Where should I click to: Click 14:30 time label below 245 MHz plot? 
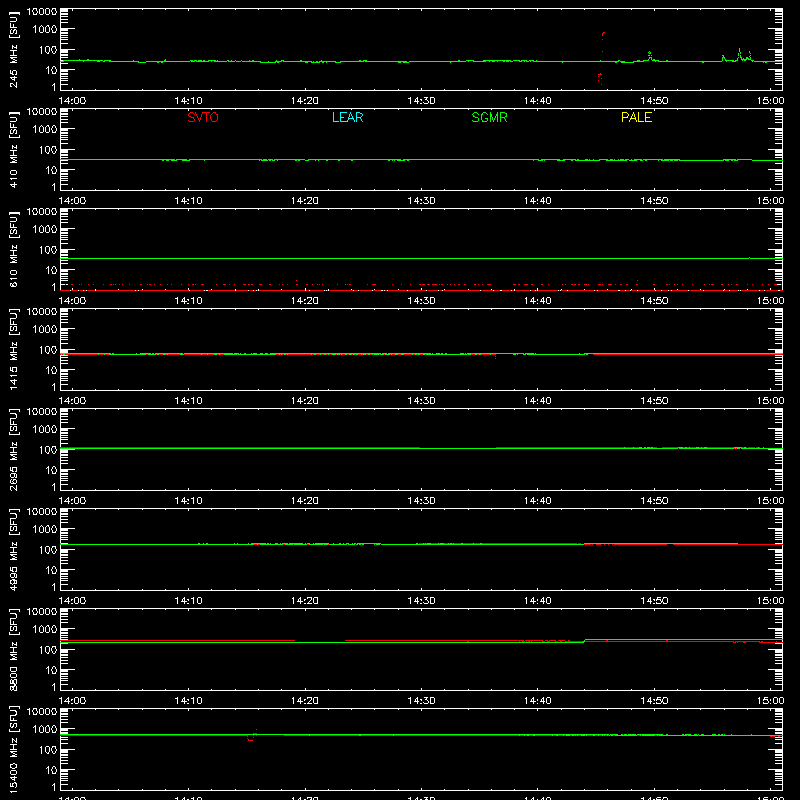(x=421, y=101)
